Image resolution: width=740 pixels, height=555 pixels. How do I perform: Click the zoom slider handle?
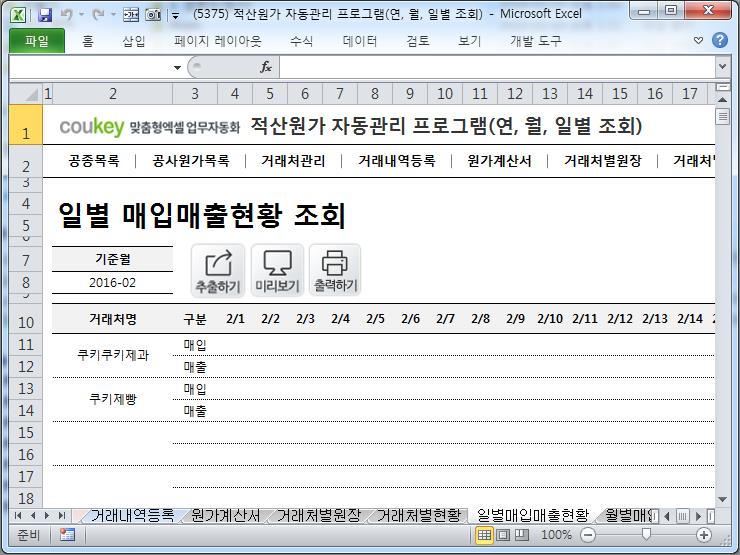(x=647, y=534)
